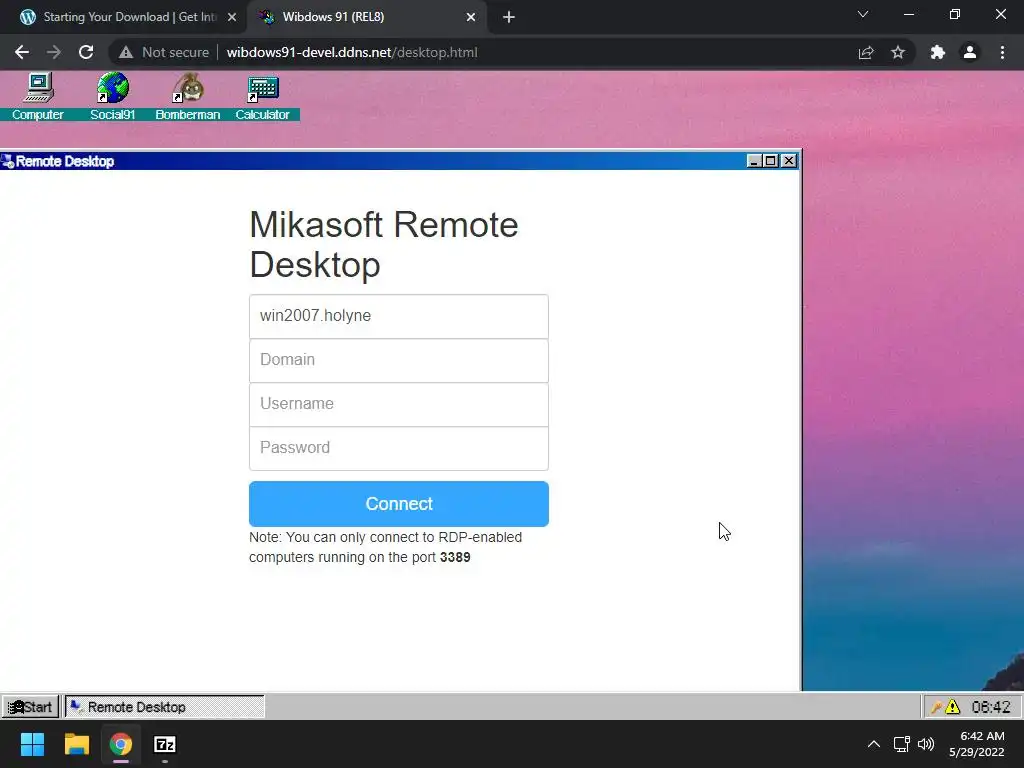Open the 6:42 AM date and time

(977, 744)
